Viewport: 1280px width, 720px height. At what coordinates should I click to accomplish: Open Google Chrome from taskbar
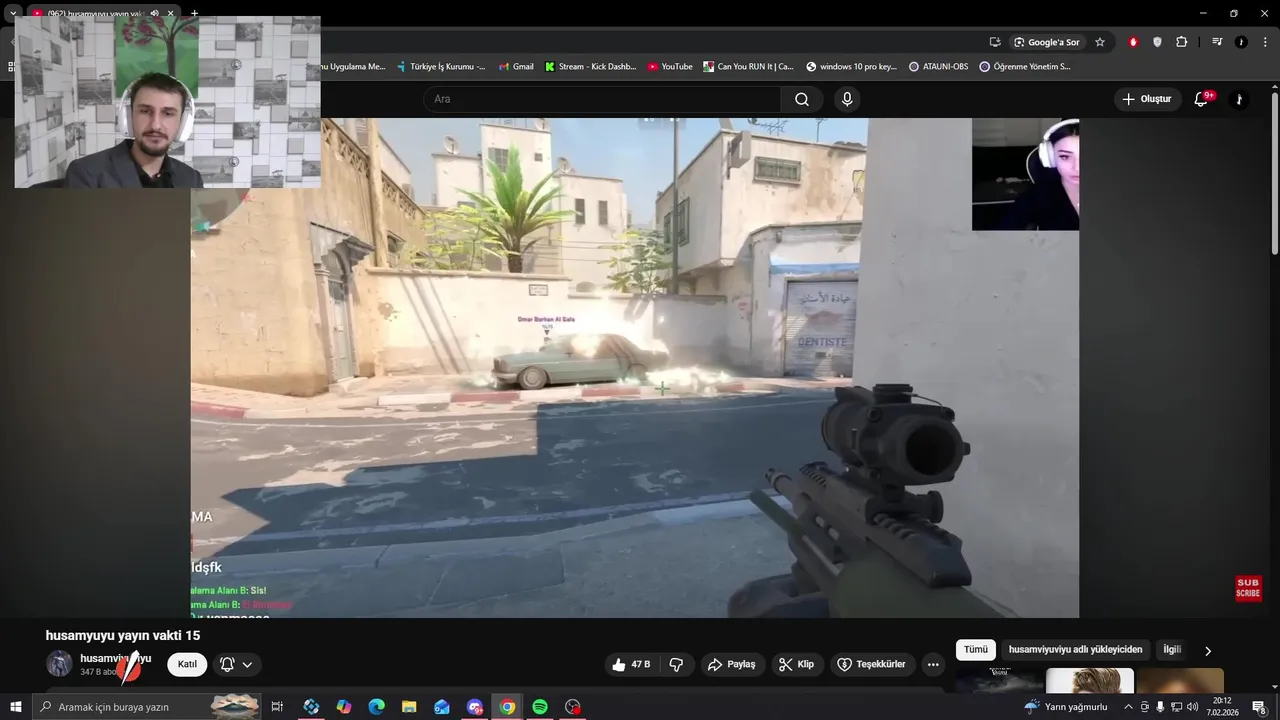click(507, 707)
